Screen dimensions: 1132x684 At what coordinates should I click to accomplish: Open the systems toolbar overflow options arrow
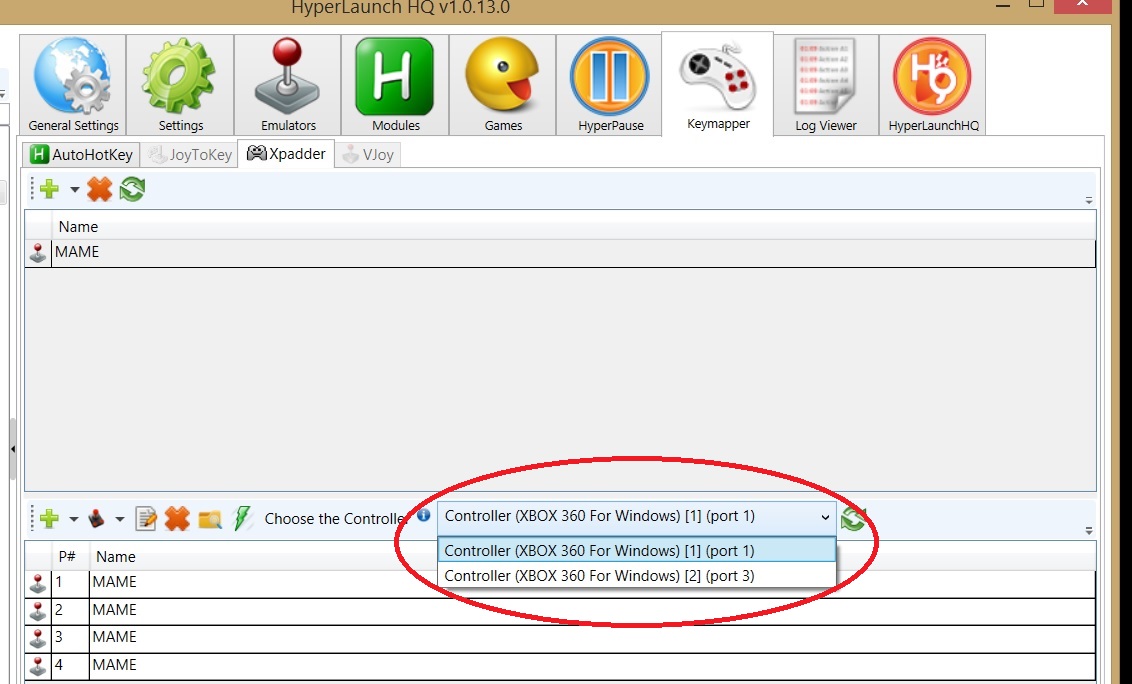tap(1089, 200)
